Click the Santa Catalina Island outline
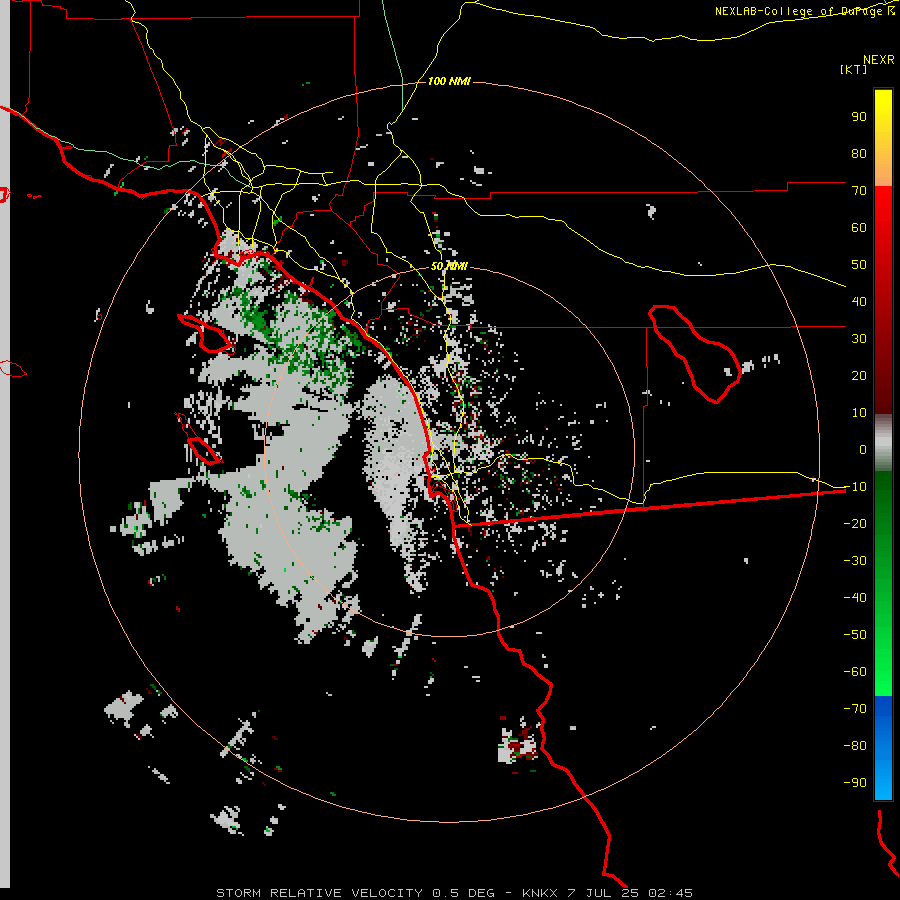The width and height of the screenshot is (900, 900). (206, 333)
